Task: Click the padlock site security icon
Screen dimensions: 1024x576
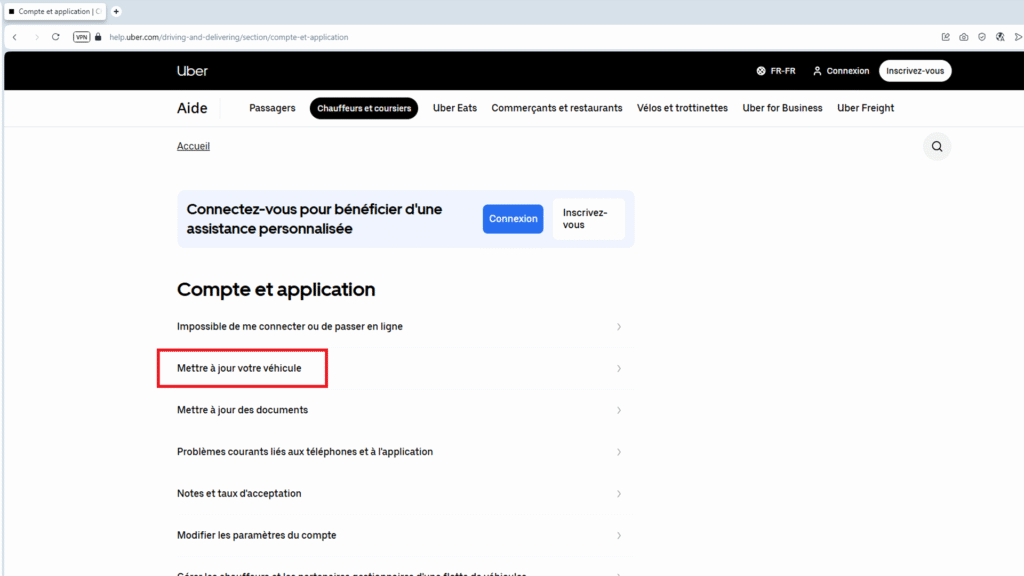Action: (98, 37)
